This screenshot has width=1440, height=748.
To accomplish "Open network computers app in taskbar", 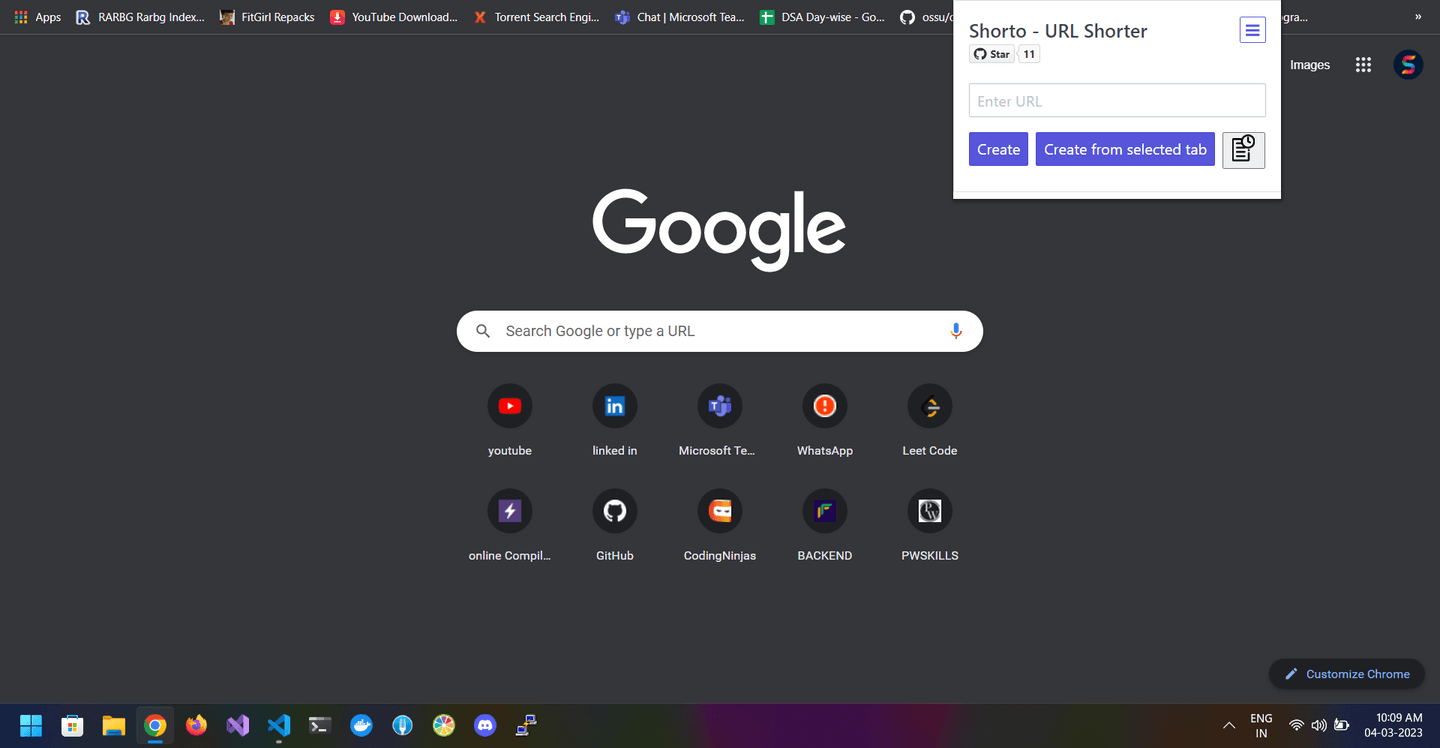I will (526, 725).
